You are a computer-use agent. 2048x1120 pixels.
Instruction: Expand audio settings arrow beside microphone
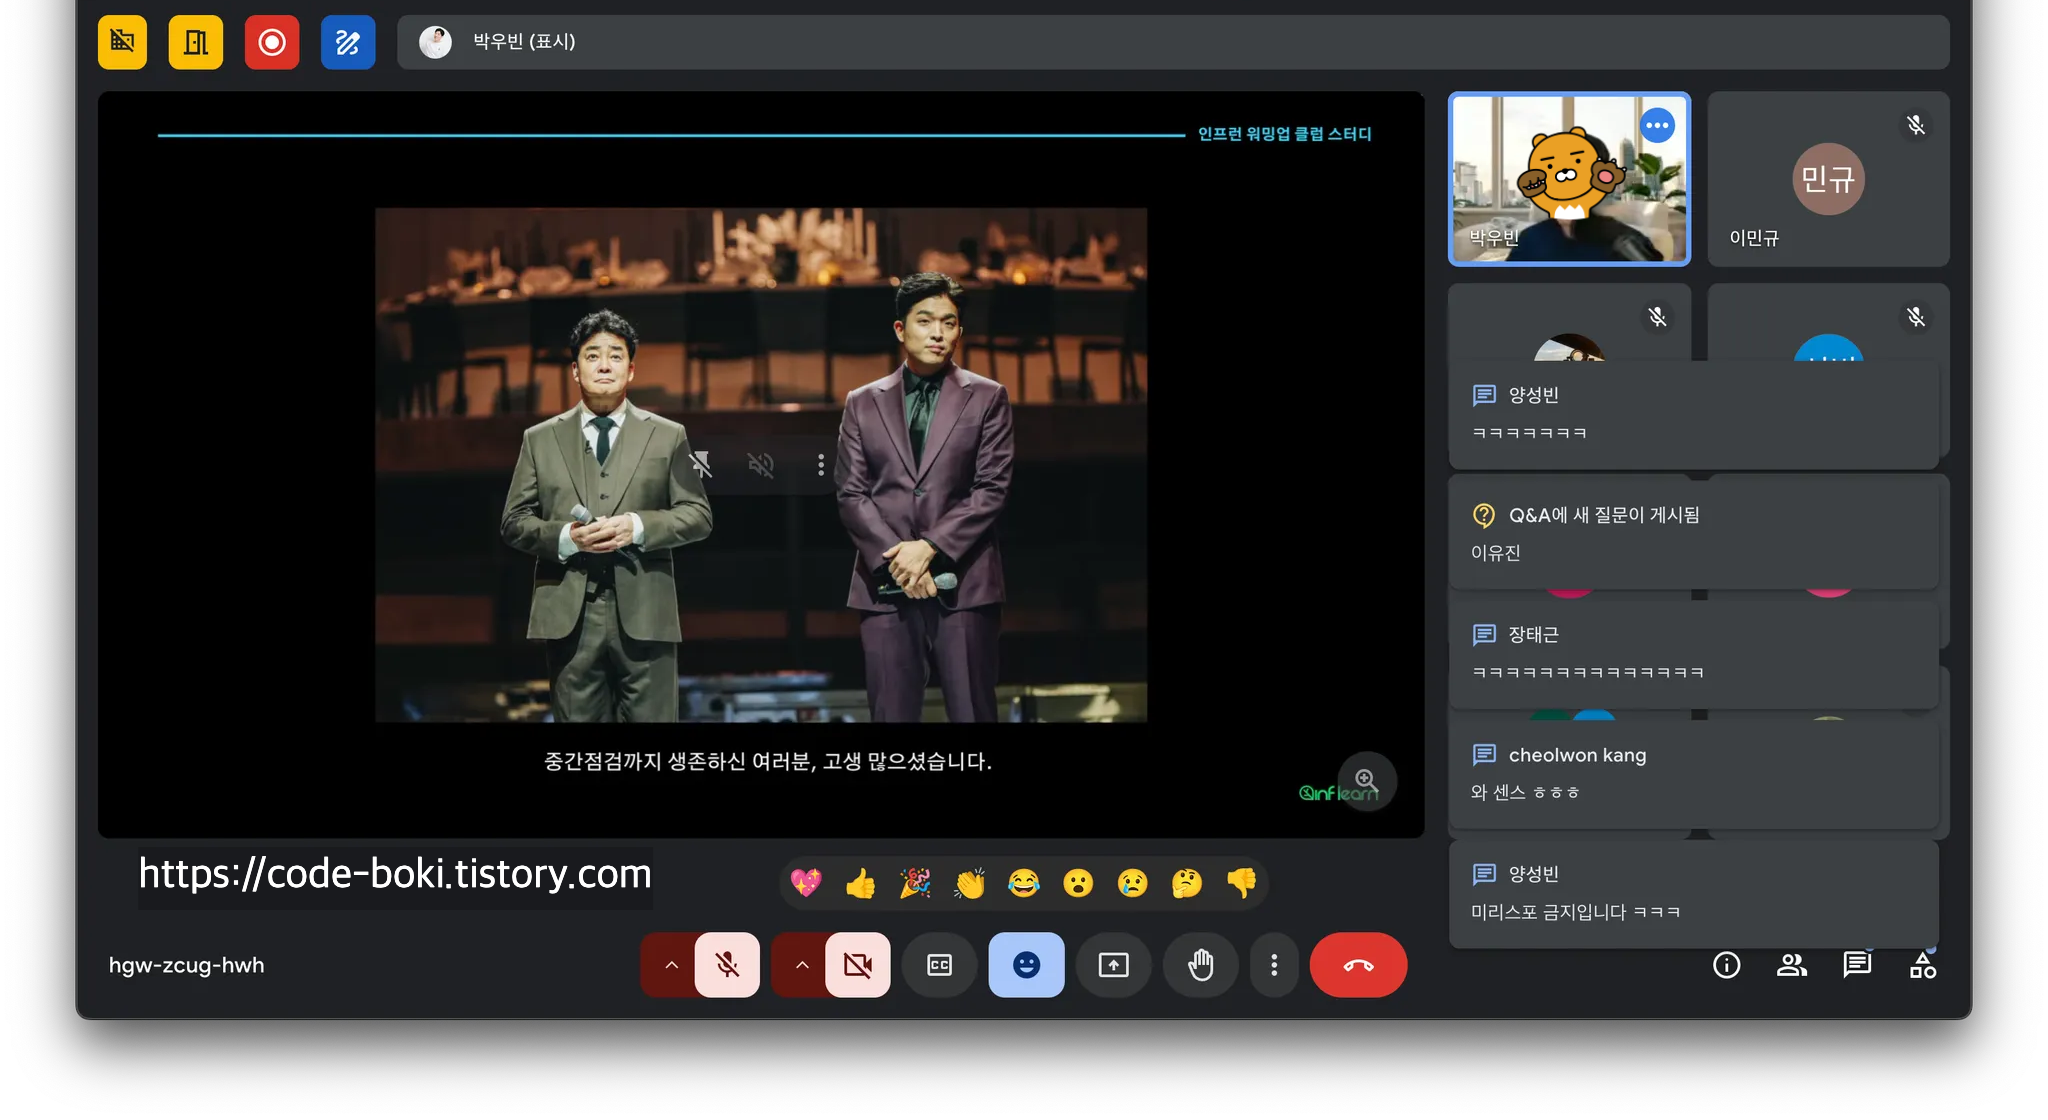(671, 965)
